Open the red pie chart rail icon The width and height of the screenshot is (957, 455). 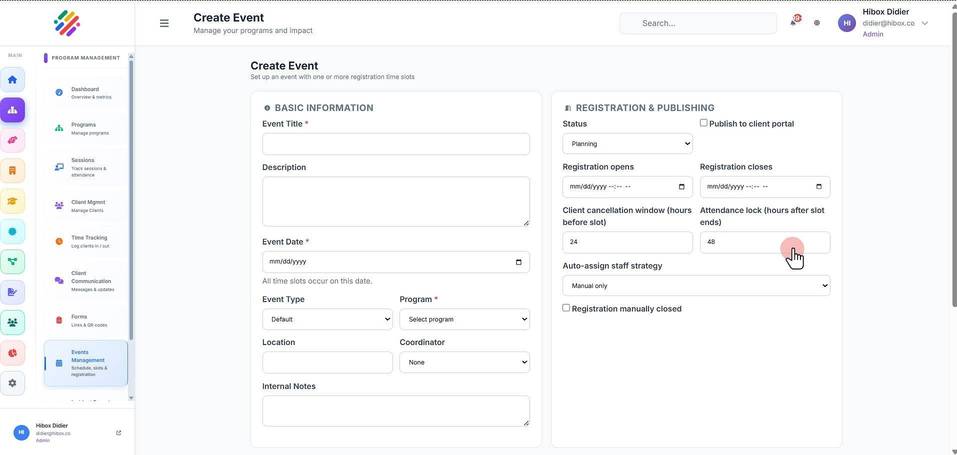pos(12,352)
